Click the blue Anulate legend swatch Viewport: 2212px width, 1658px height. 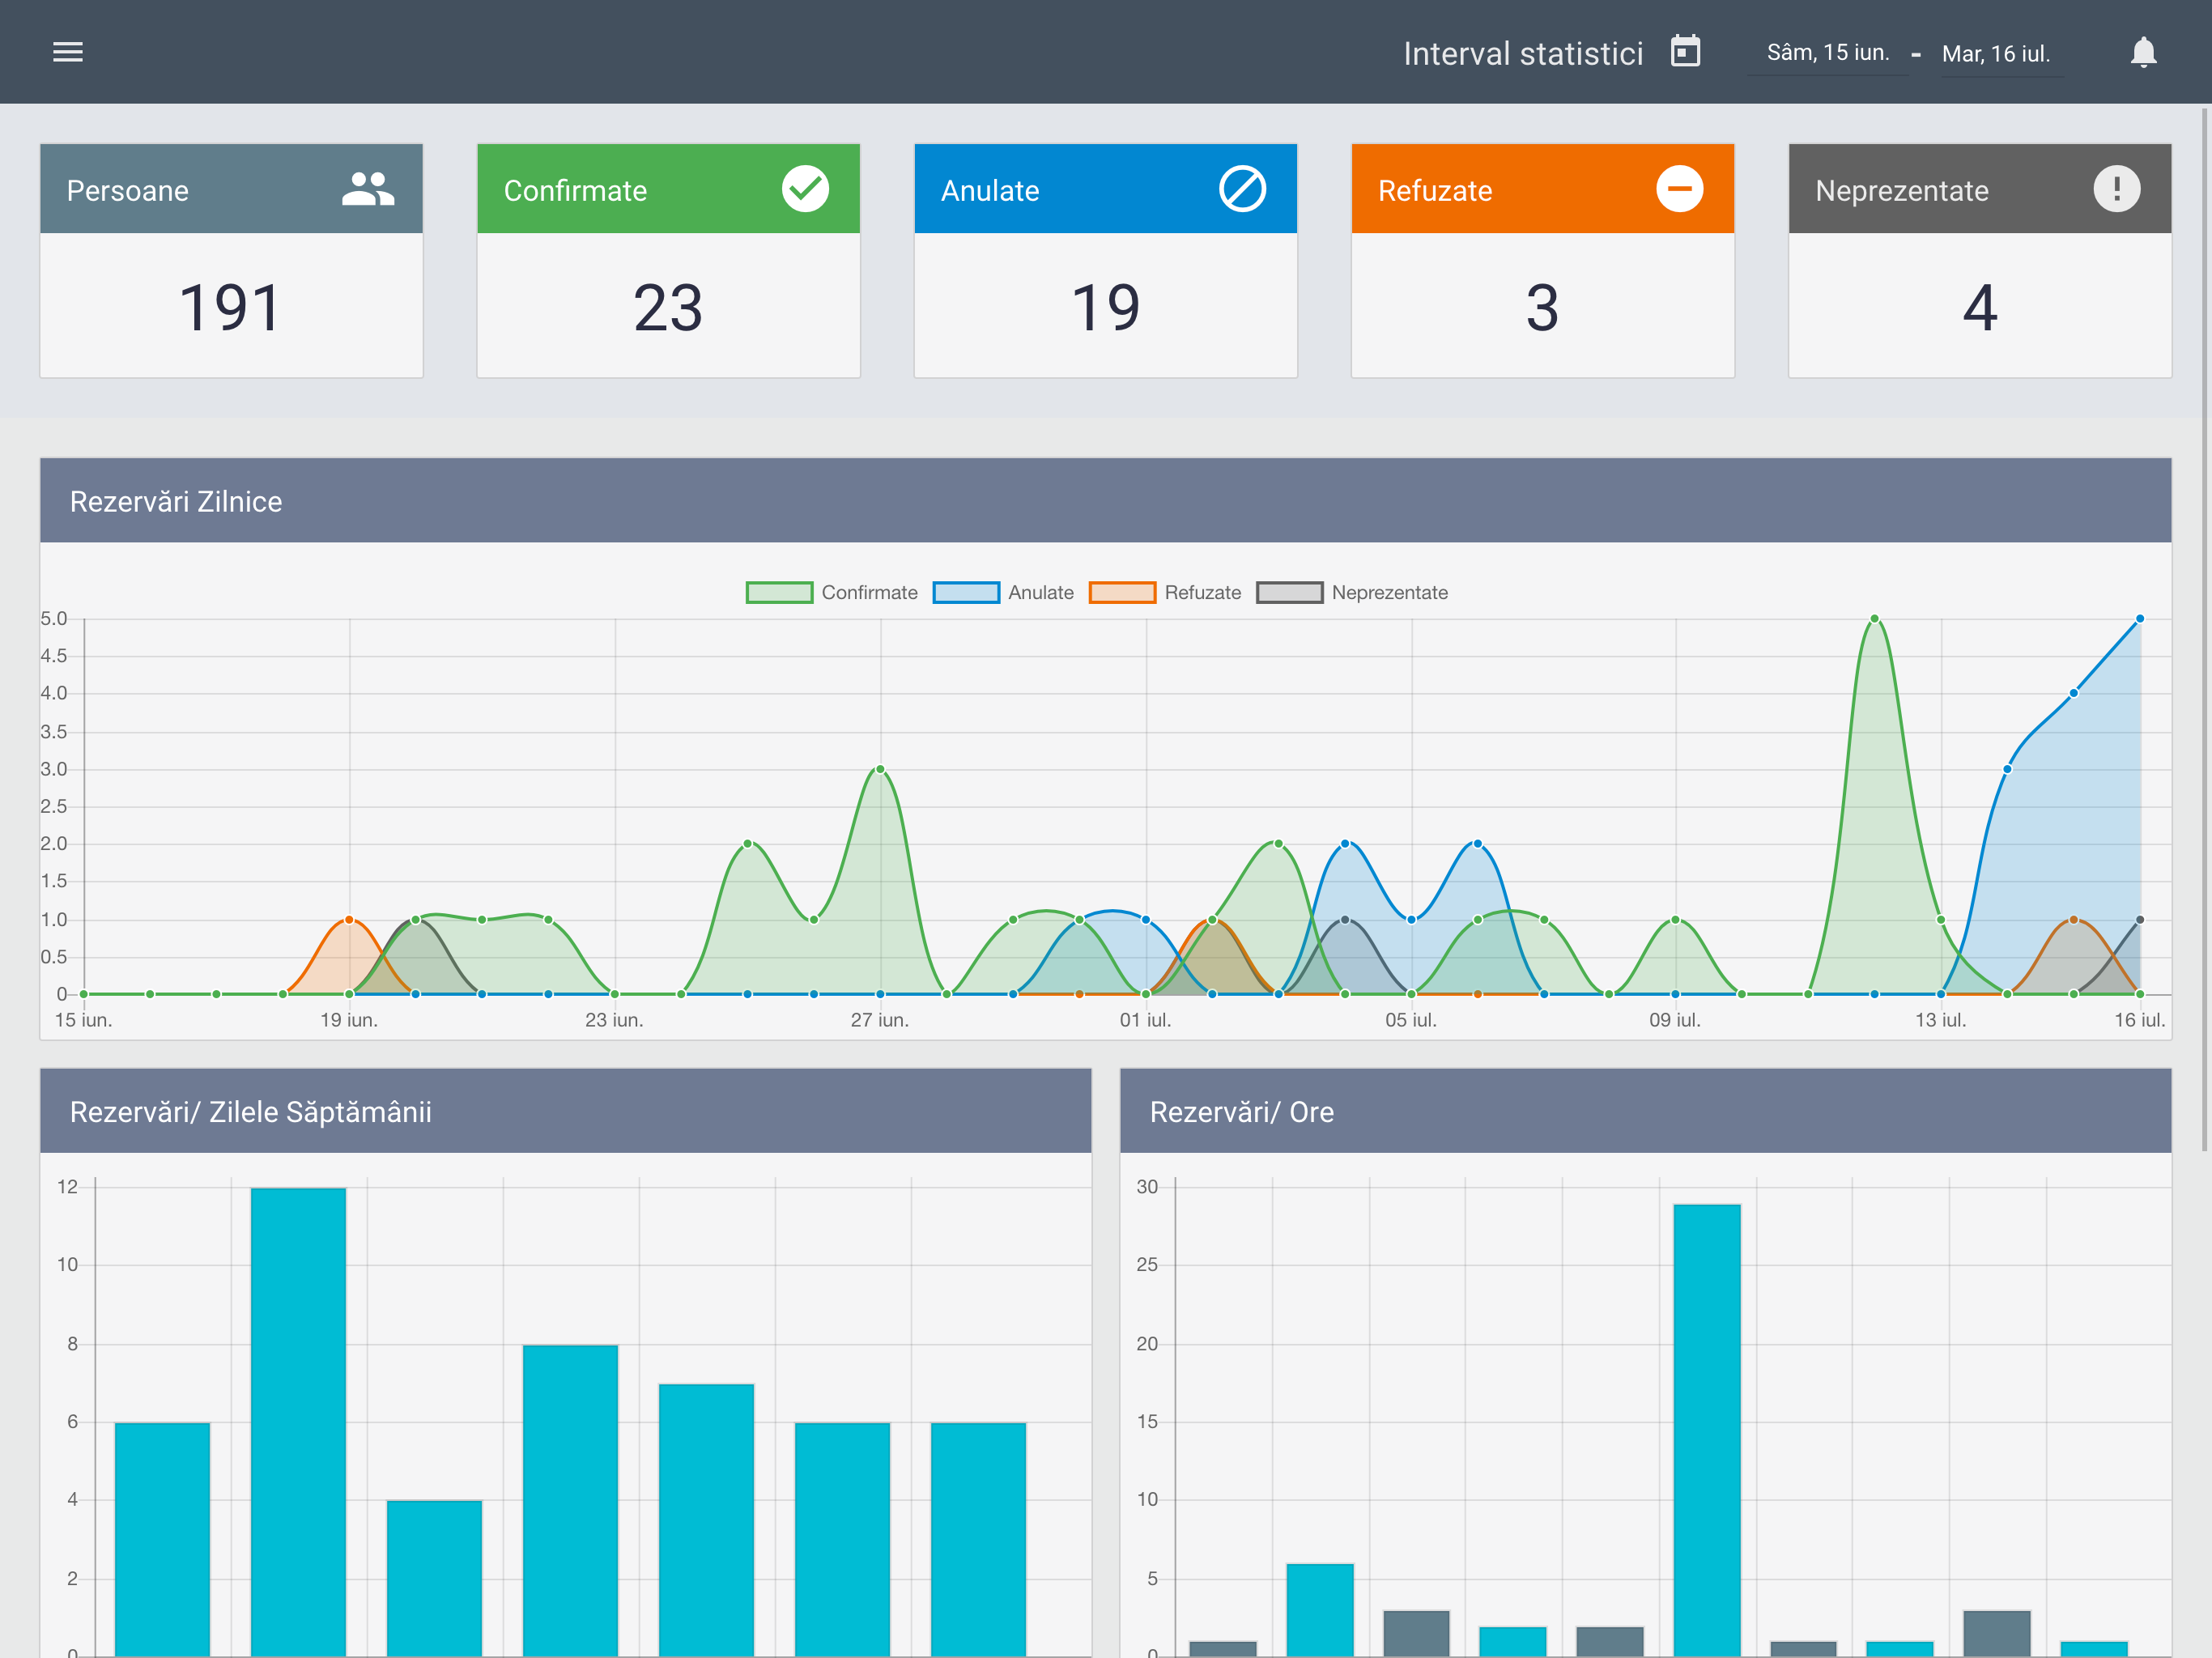point(966,592)
